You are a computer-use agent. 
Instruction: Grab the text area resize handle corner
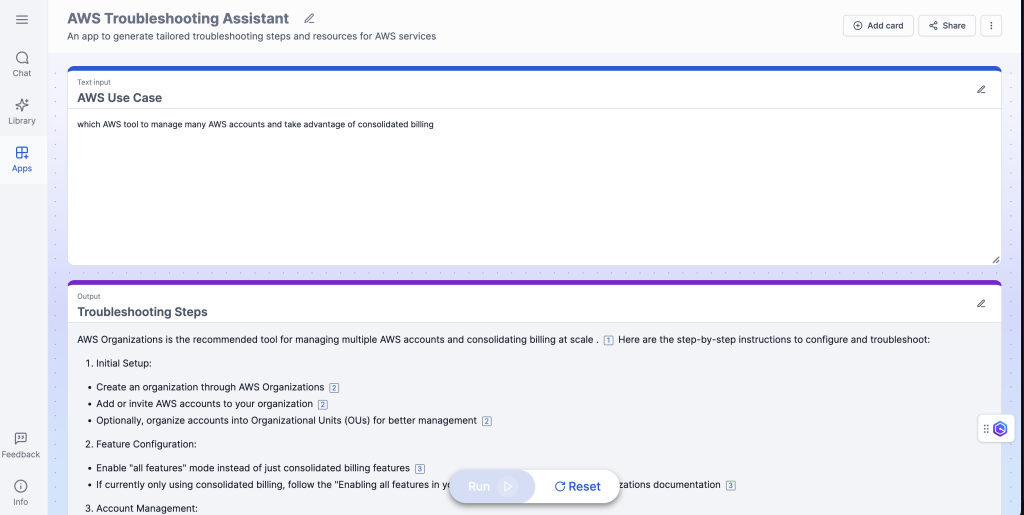pos(996,260)
